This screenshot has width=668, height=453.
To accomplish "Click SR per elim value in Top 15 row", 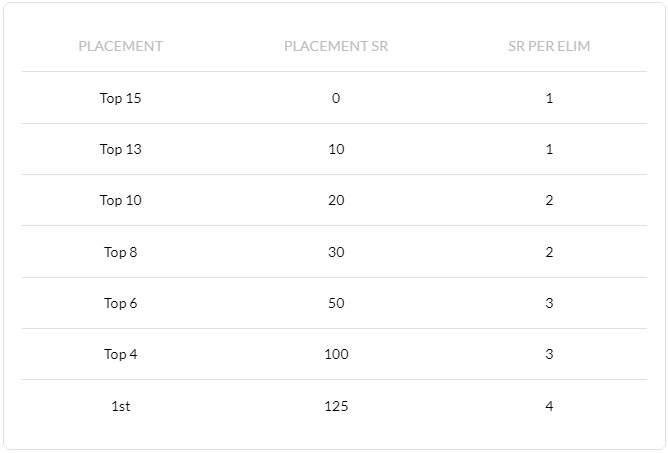I will point(549,98).
